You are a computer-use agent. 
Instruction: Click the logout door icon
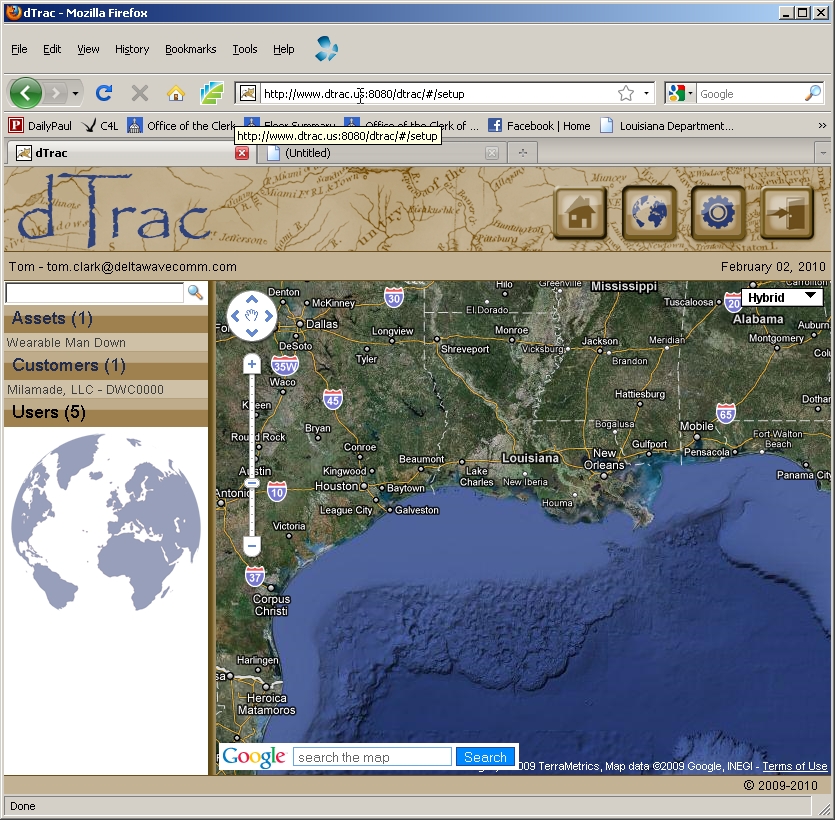coord(786,213)
